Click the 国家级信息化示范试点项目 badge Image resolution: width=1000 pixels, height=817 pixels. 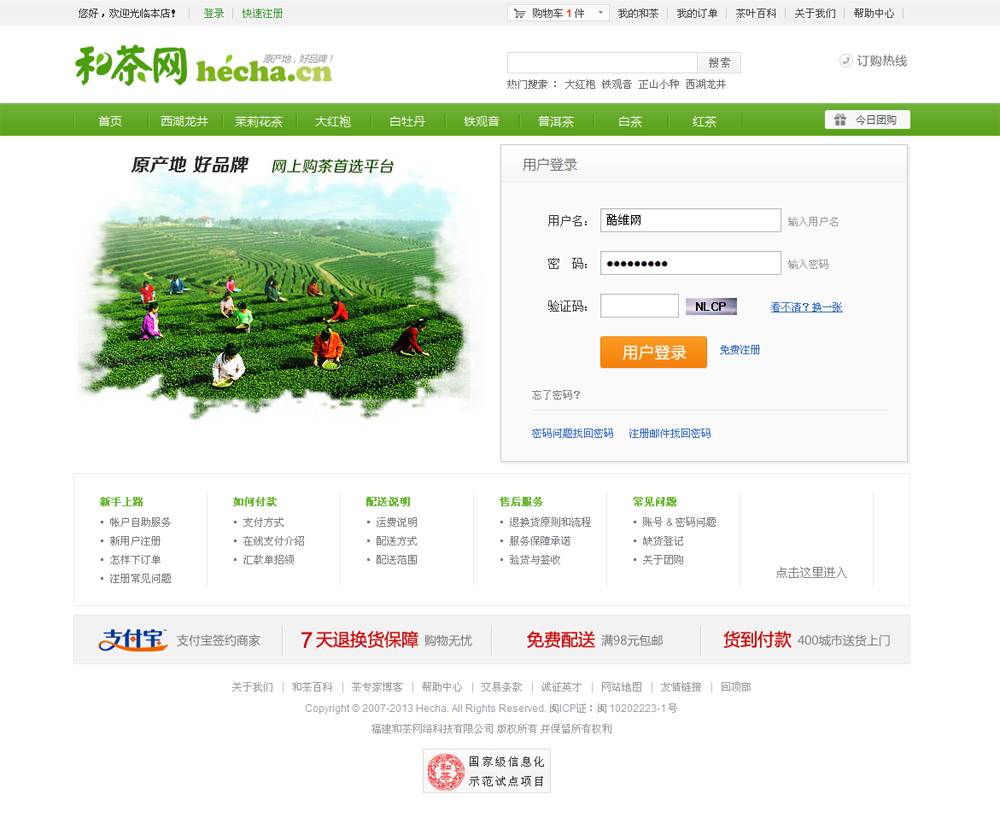(x=487, y=771)
